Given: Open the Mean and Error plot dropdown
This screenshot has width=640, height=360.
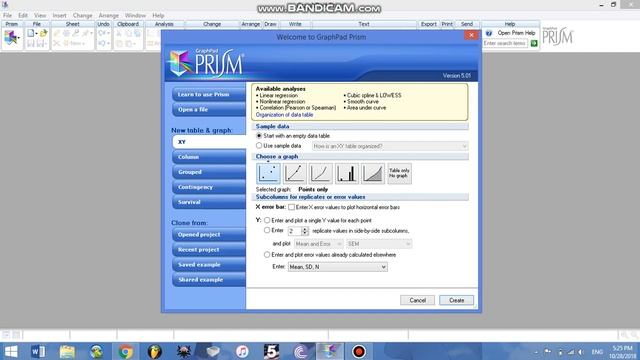Looking at the screenshot, I should point(318,244).
